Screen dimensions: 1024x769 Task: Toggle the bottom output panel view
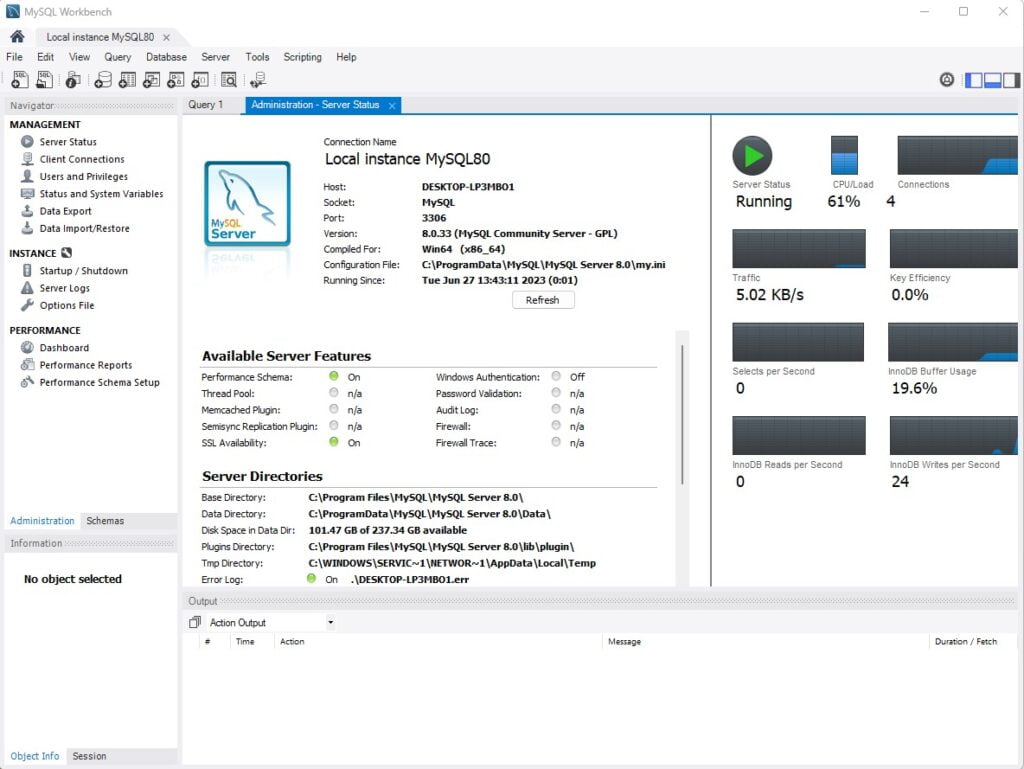click(993, 80)
